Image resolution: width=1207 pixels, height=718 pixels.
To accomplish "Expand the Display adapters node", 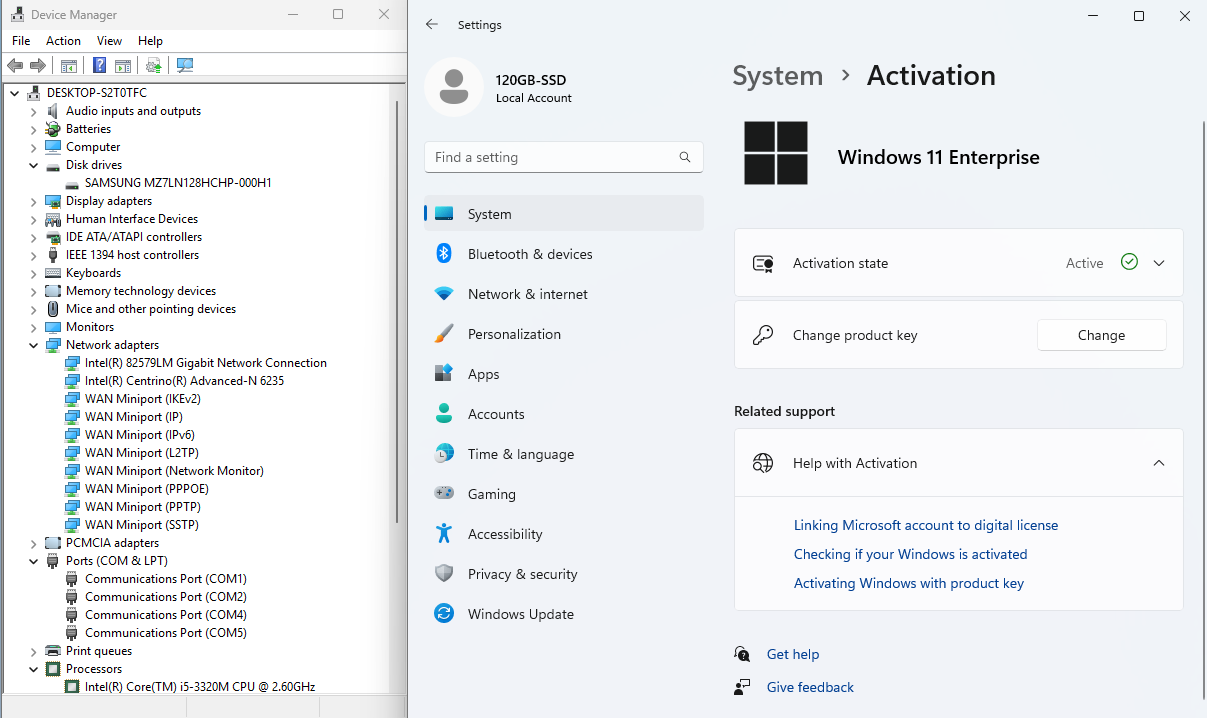I will [x=33, y=201].
